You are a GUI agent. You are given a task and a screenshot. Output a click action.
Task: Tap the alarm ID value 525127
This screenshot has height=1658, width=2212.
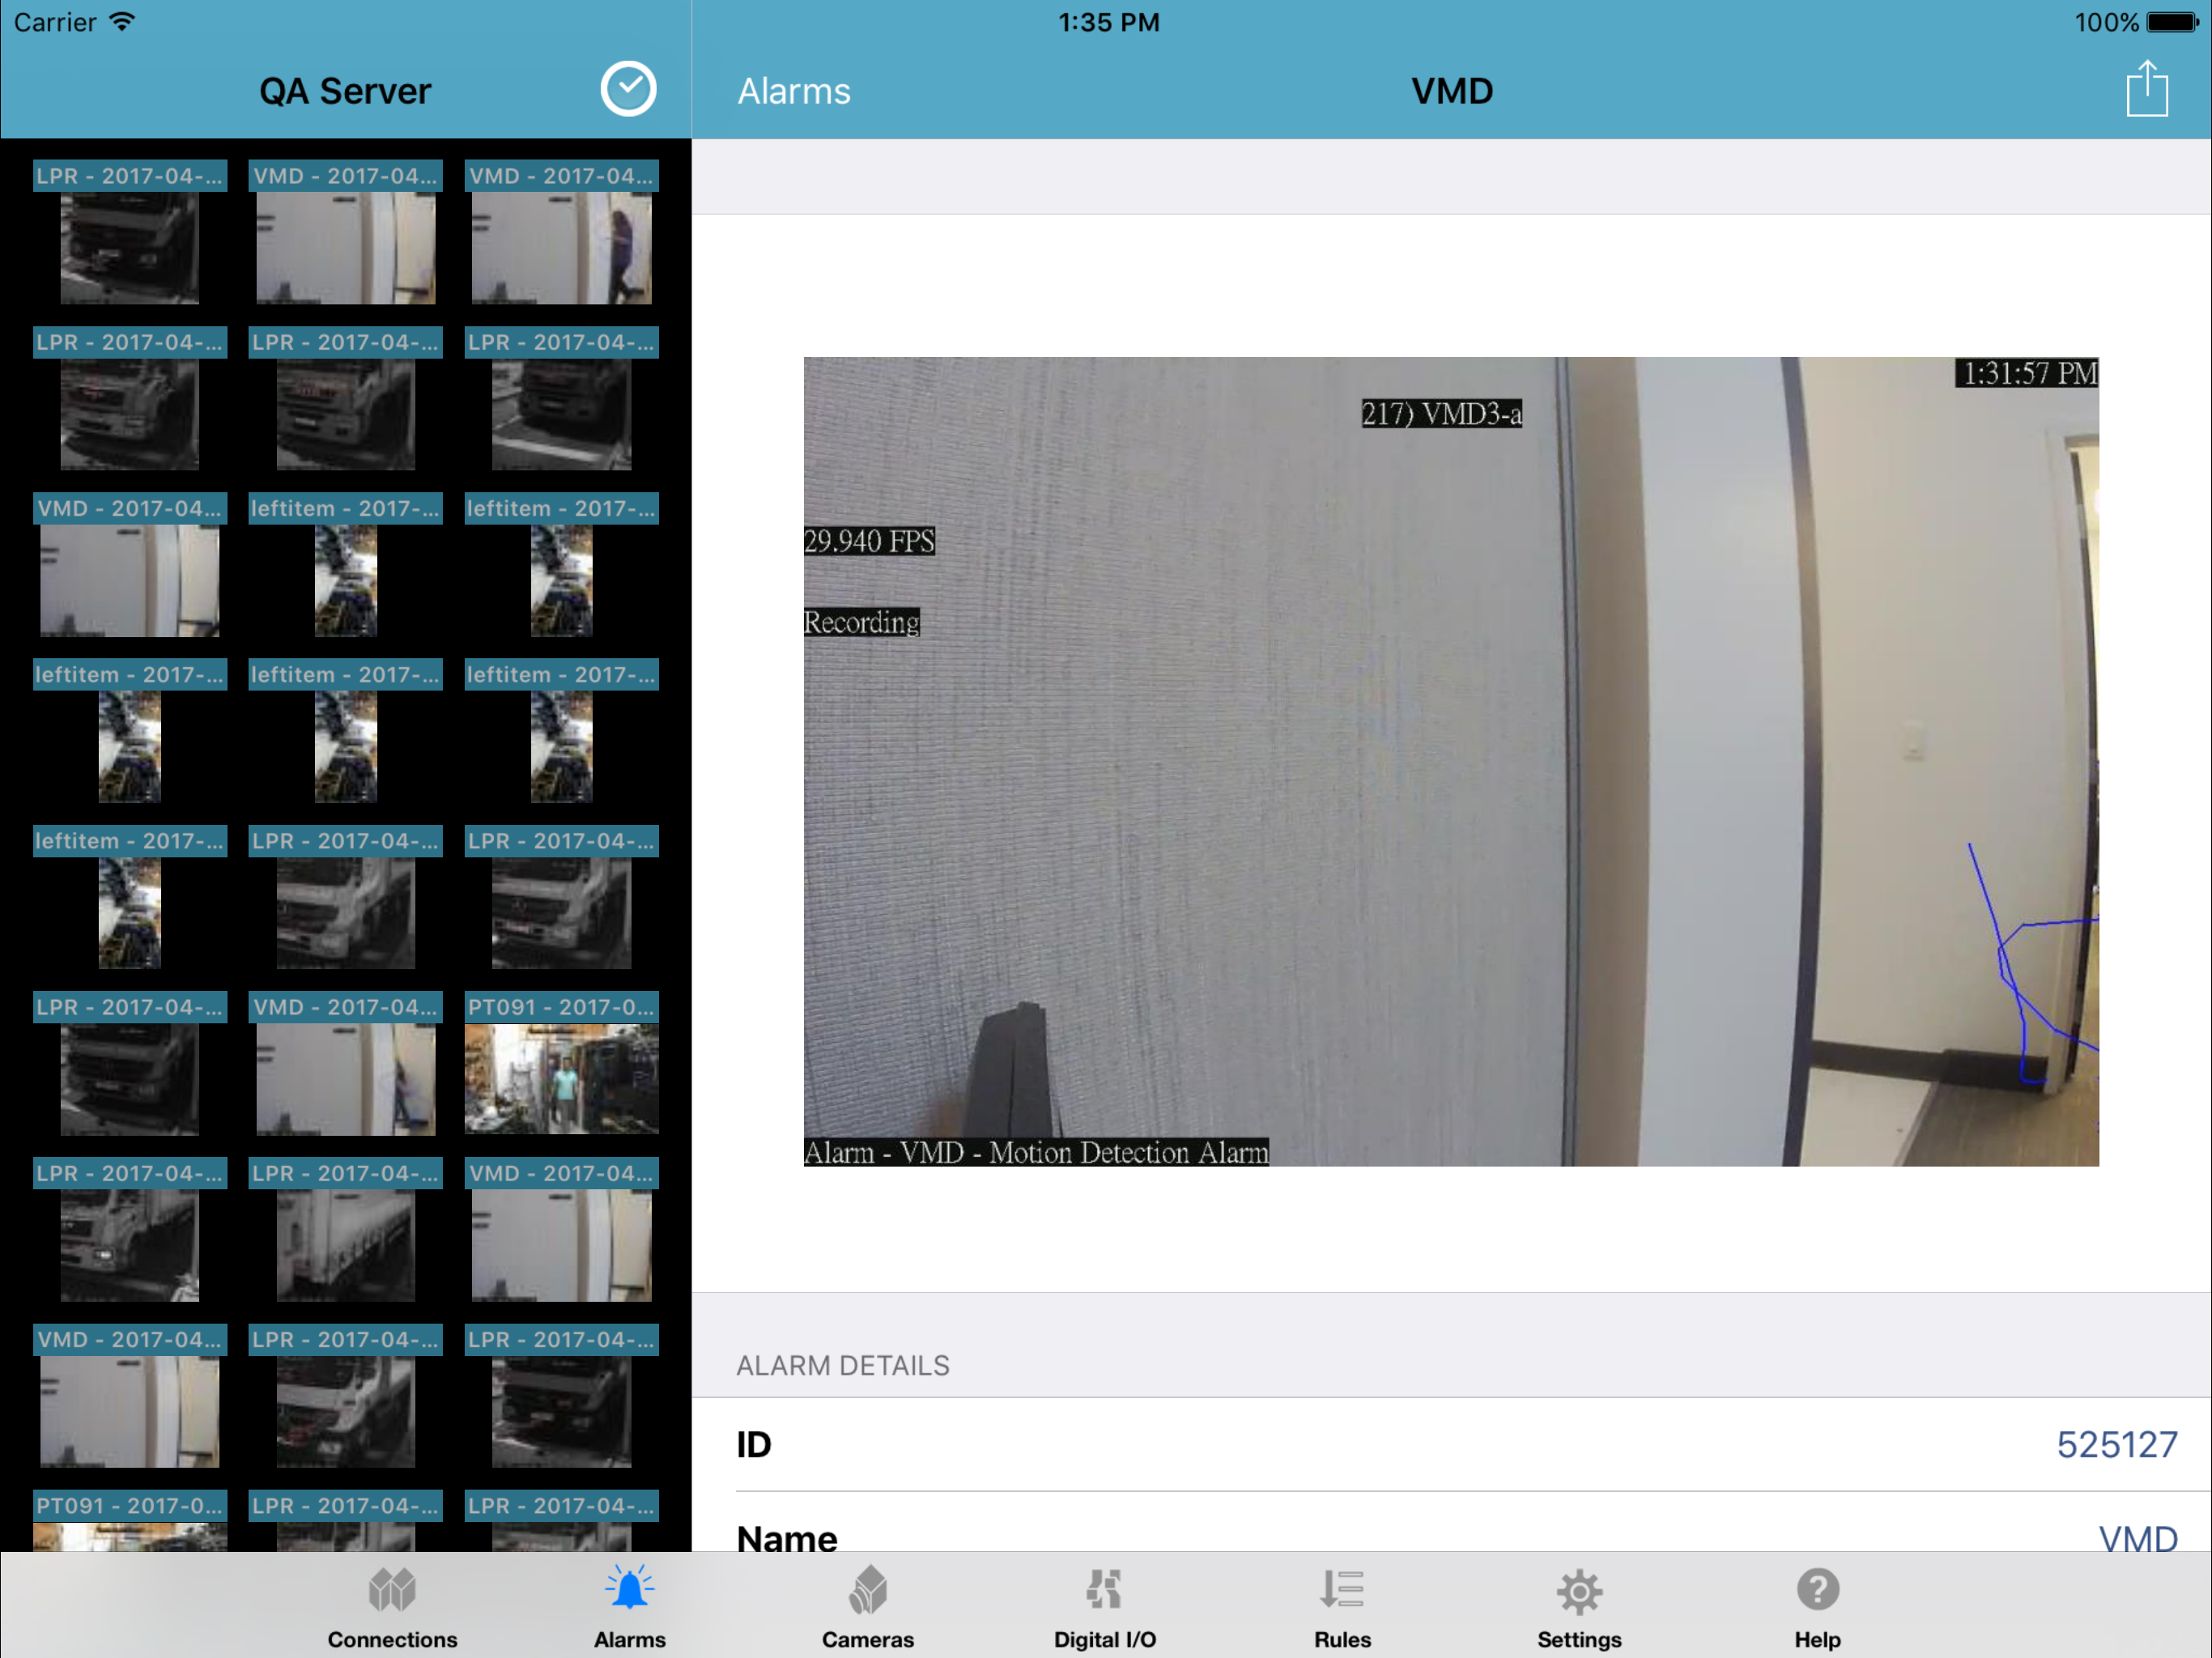point(2117,1444)
